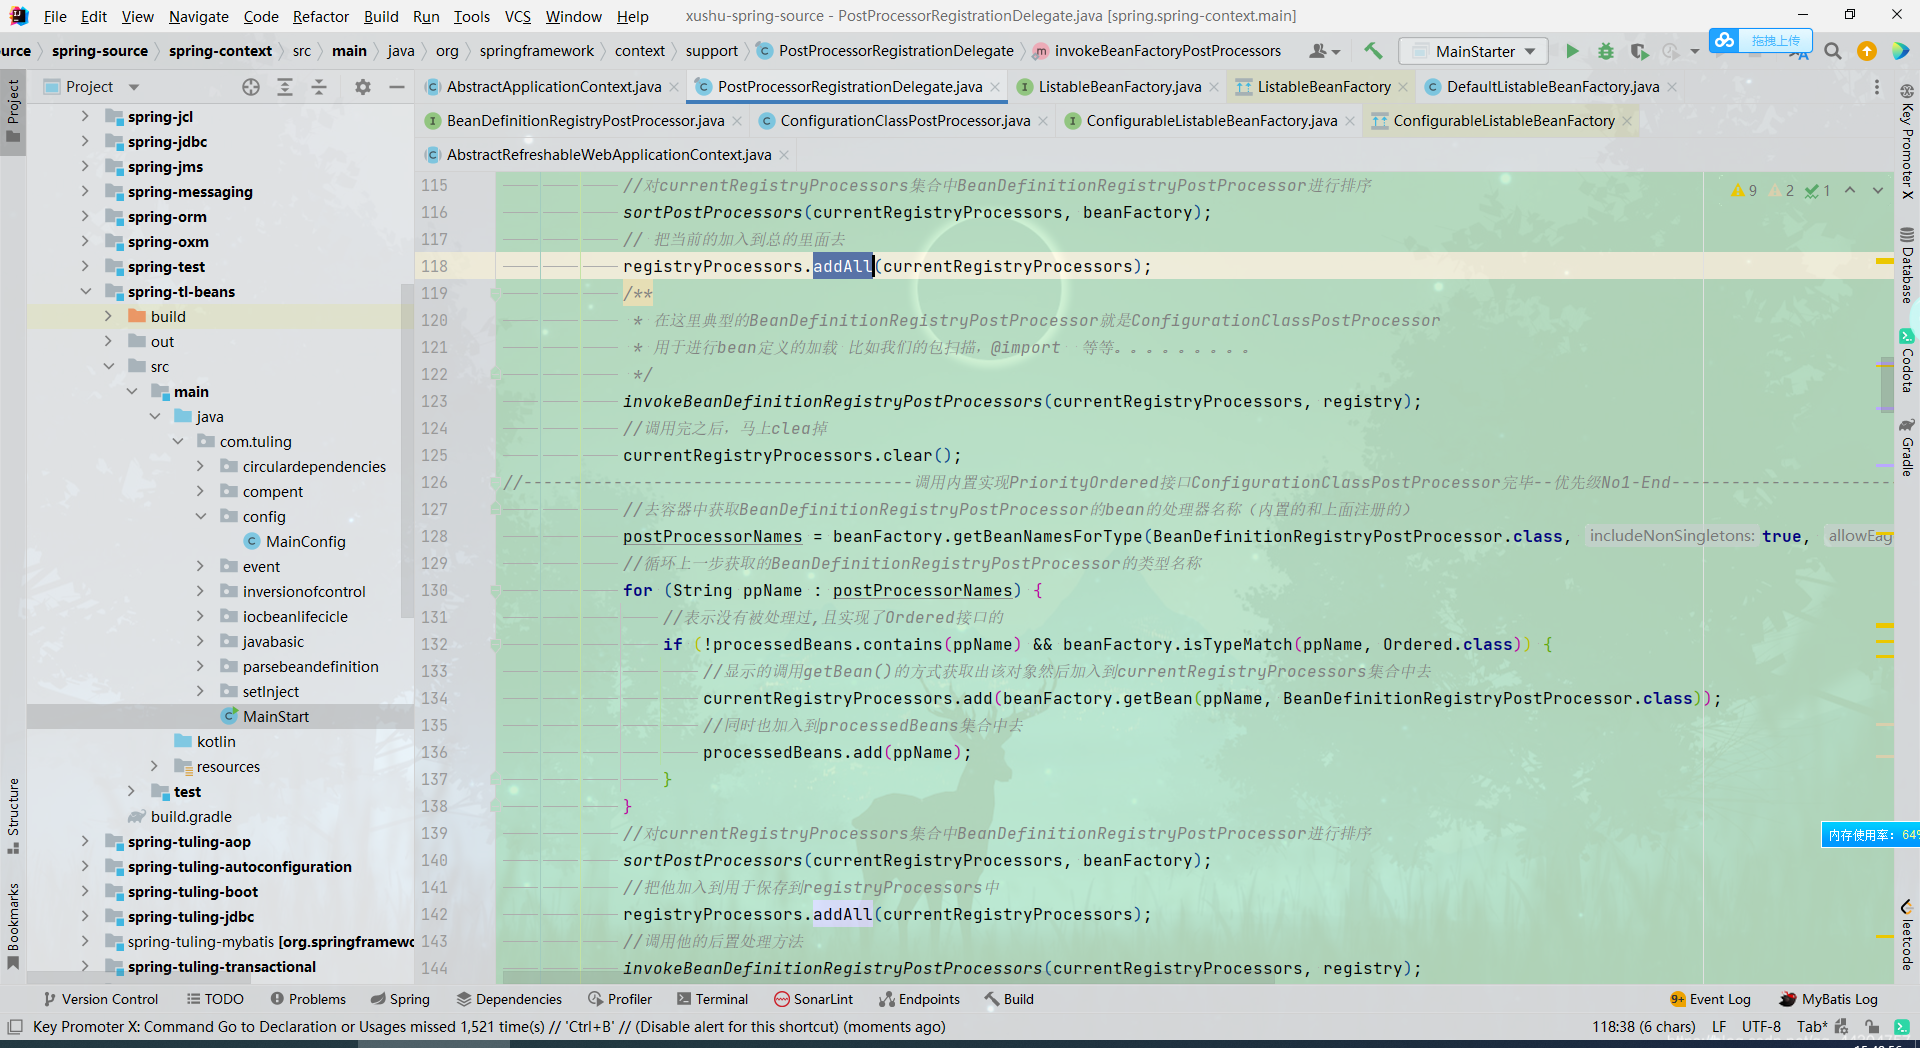Viewport: 1920px width, 1048px height.
Task: Open the Bookmarks tool window
Action: 13,926
